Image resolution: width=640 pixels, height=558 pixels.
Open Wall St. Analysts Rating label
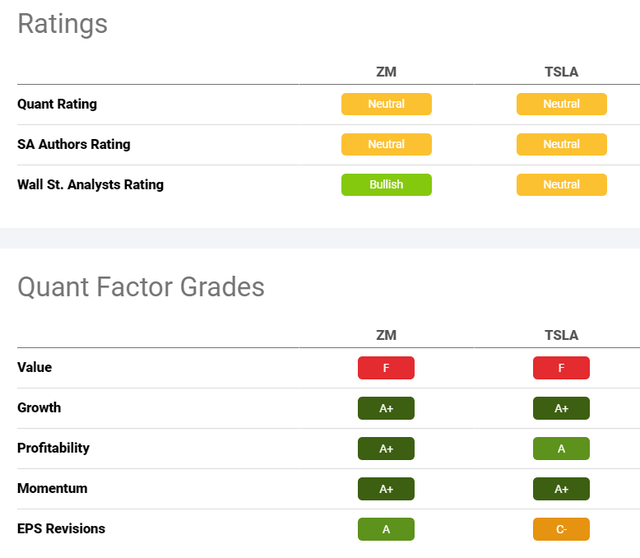click(x=90, y=184)
